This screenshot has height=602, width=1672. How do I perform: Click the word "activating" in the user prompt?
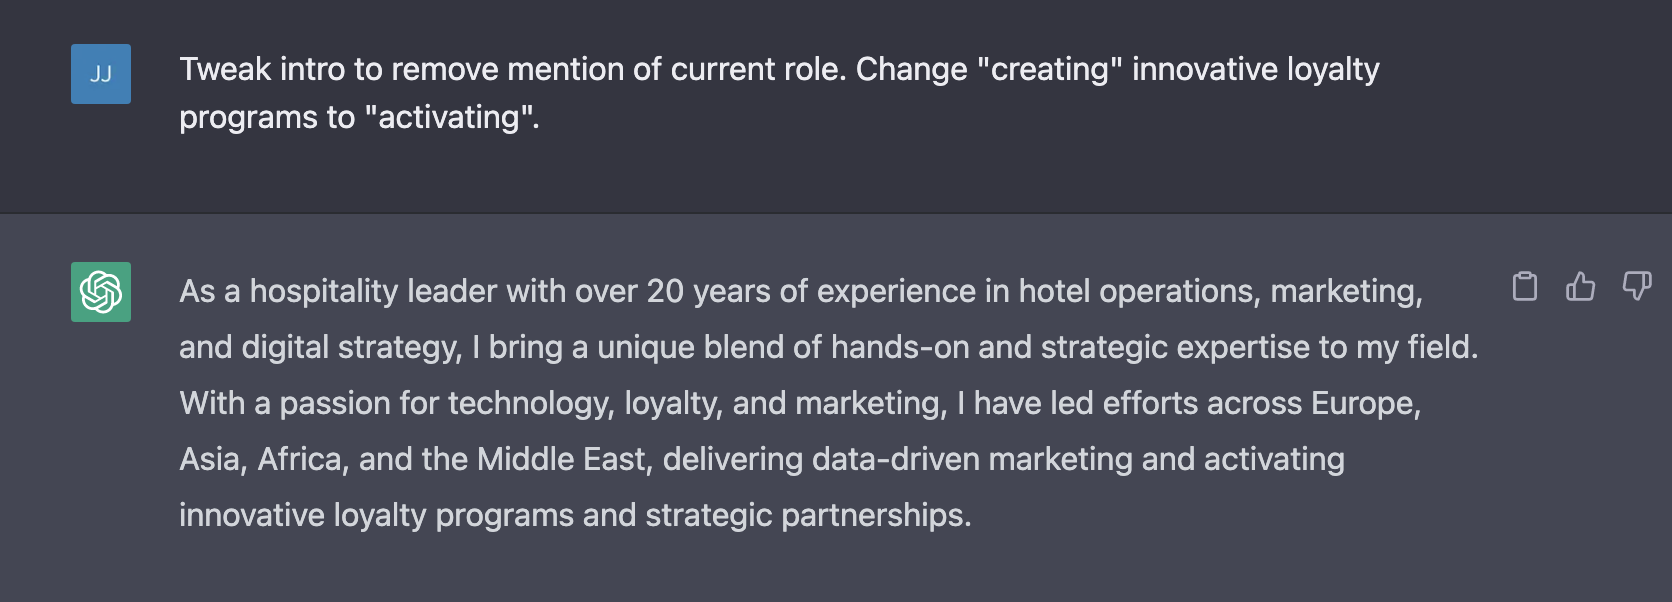(x=450, y=117)
